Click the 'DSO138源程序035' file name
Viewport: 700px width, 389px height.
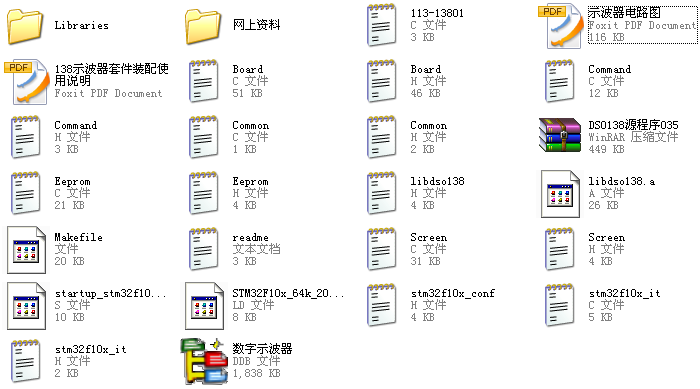[x=633, y=125]
